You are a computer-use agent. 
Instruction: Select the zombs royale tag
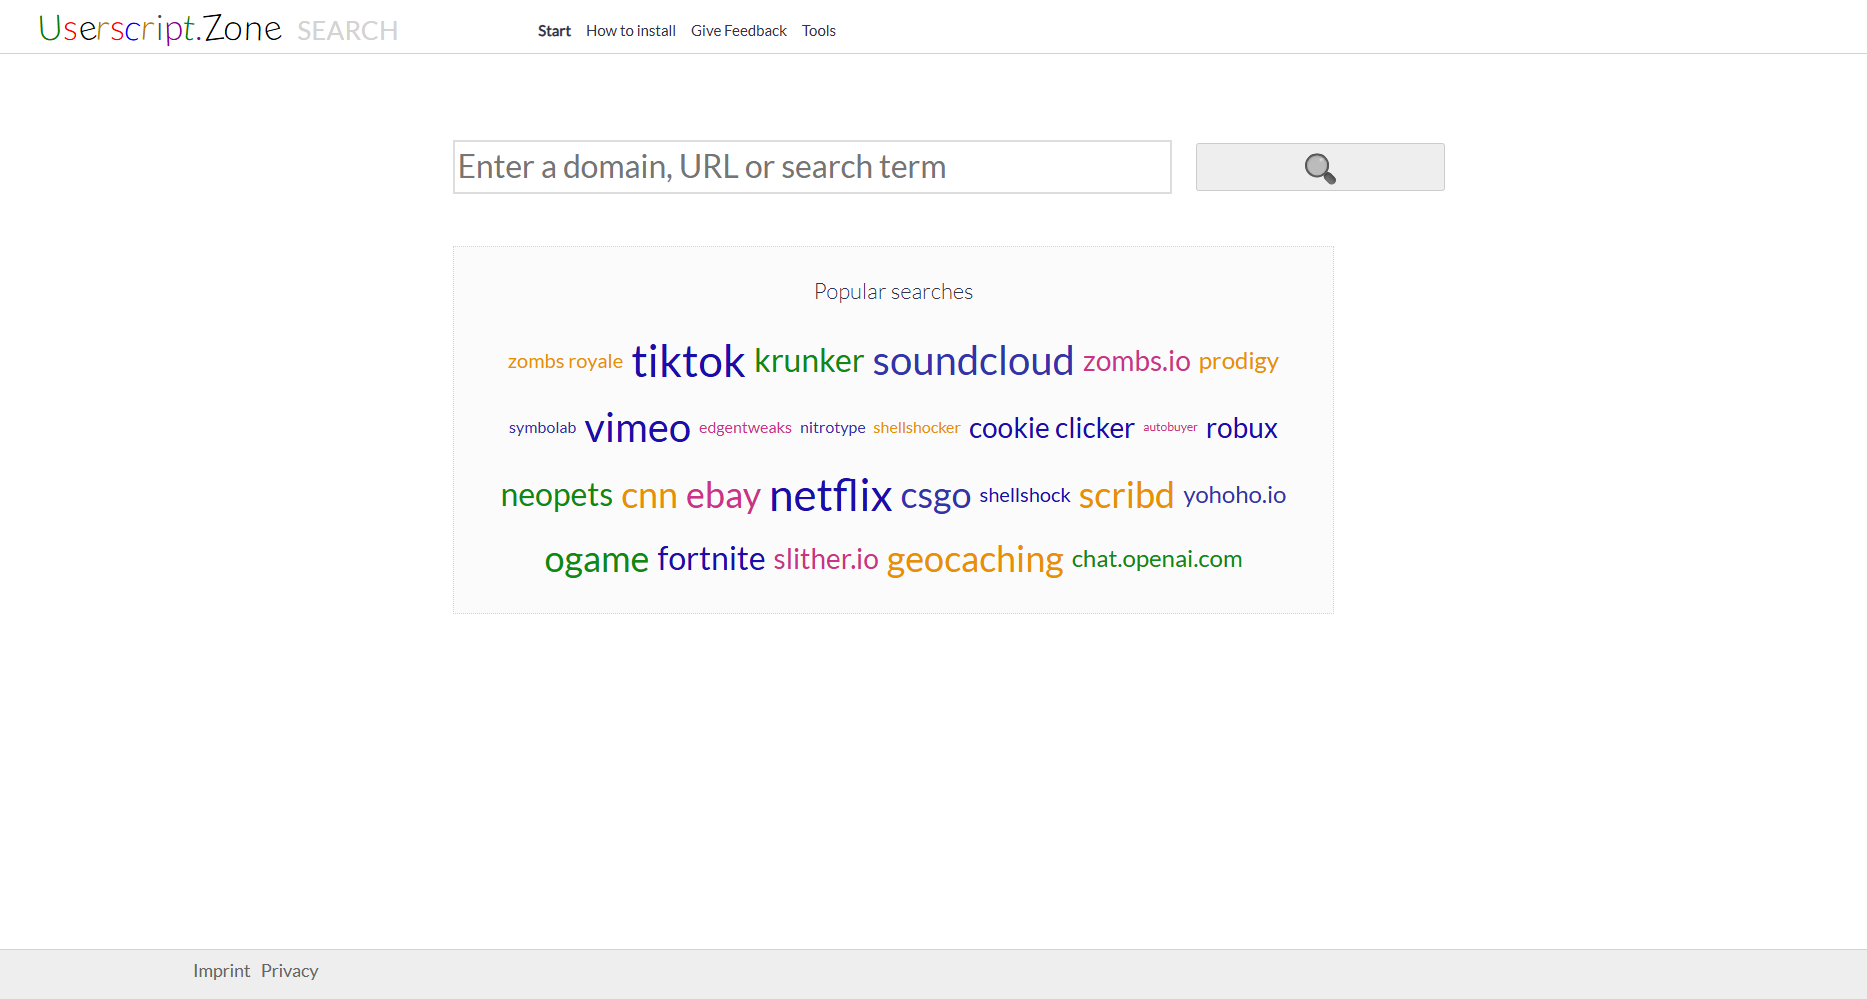pyautogui.click(x=565, y=361)
